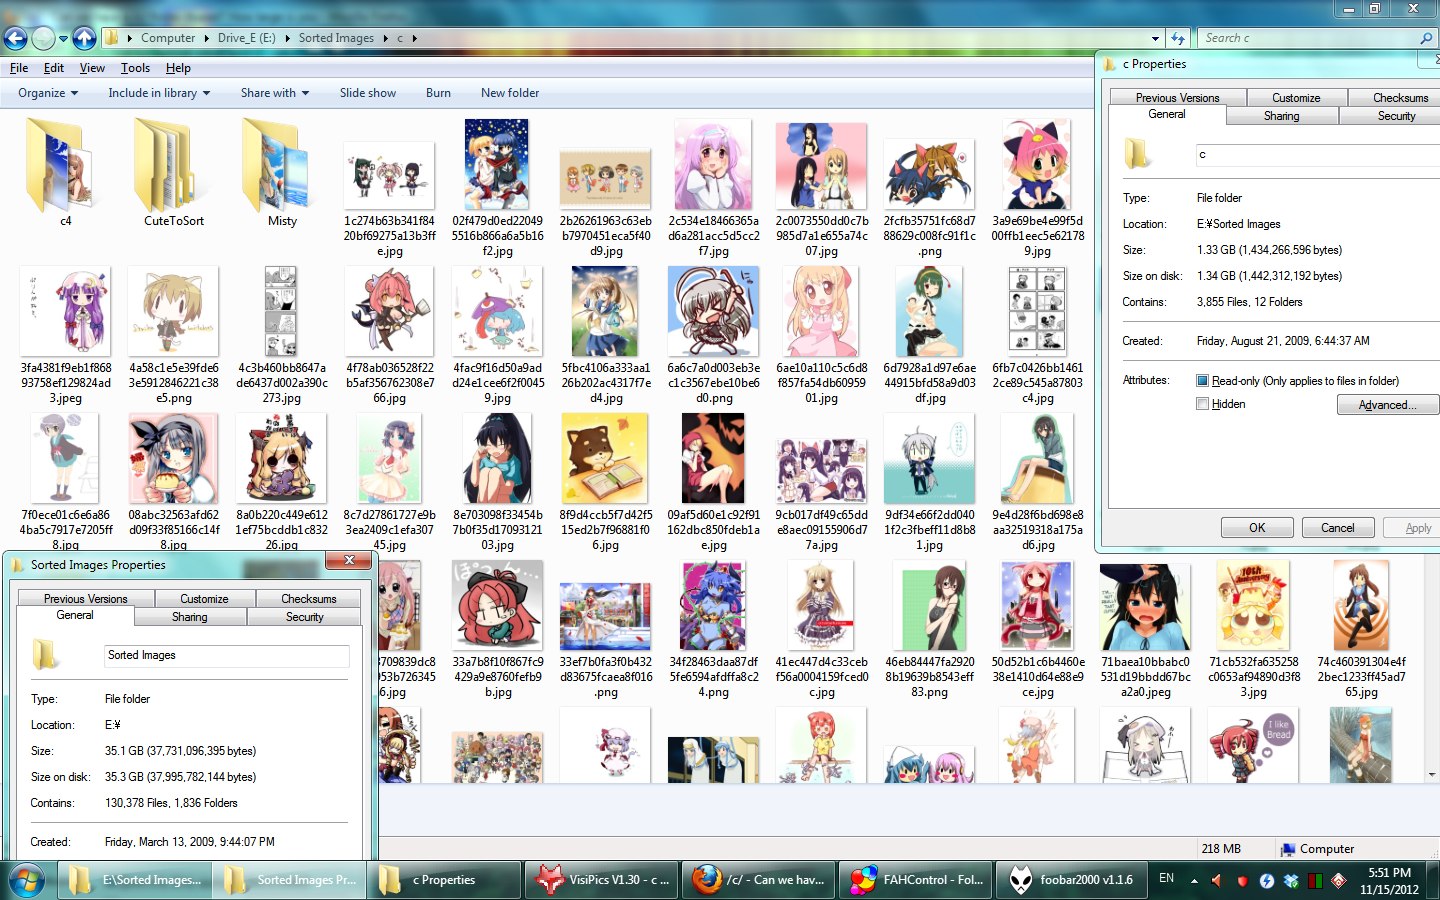Show hidden system tray icons

tap(1194, 880)
